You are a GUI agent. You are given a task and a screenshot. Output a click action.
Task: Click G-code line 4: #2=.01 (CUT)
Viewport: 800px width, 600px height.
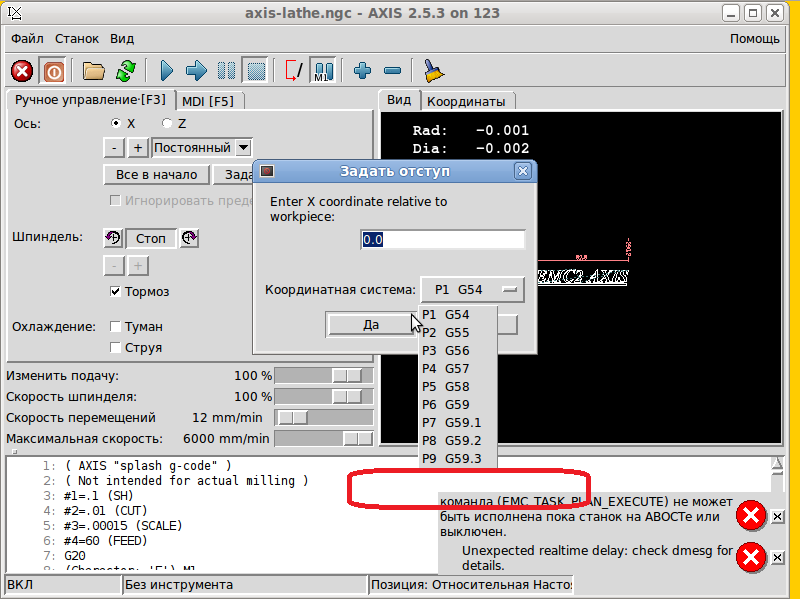(x=106, y=511)
